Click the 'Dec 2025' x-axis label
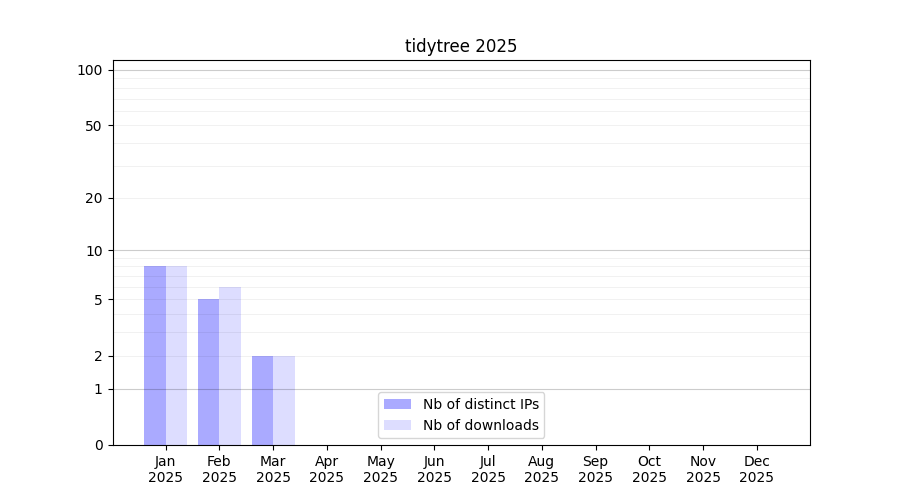This screenshot has width=900, height=500. pyautogui.click(x=757, y=469)
